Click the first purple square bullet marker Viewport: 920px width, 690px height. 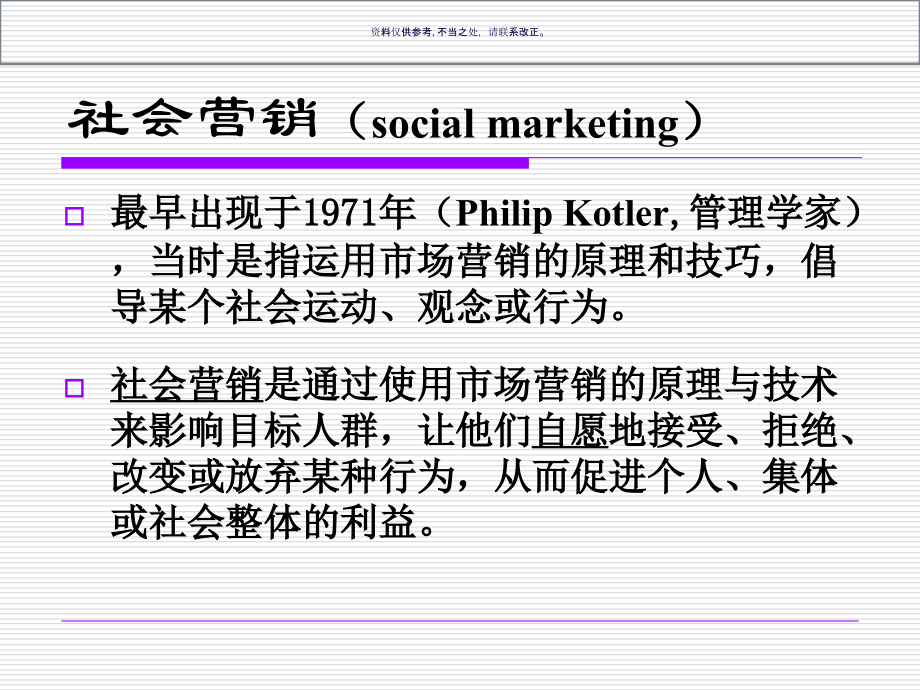click(x=74, y=217)
